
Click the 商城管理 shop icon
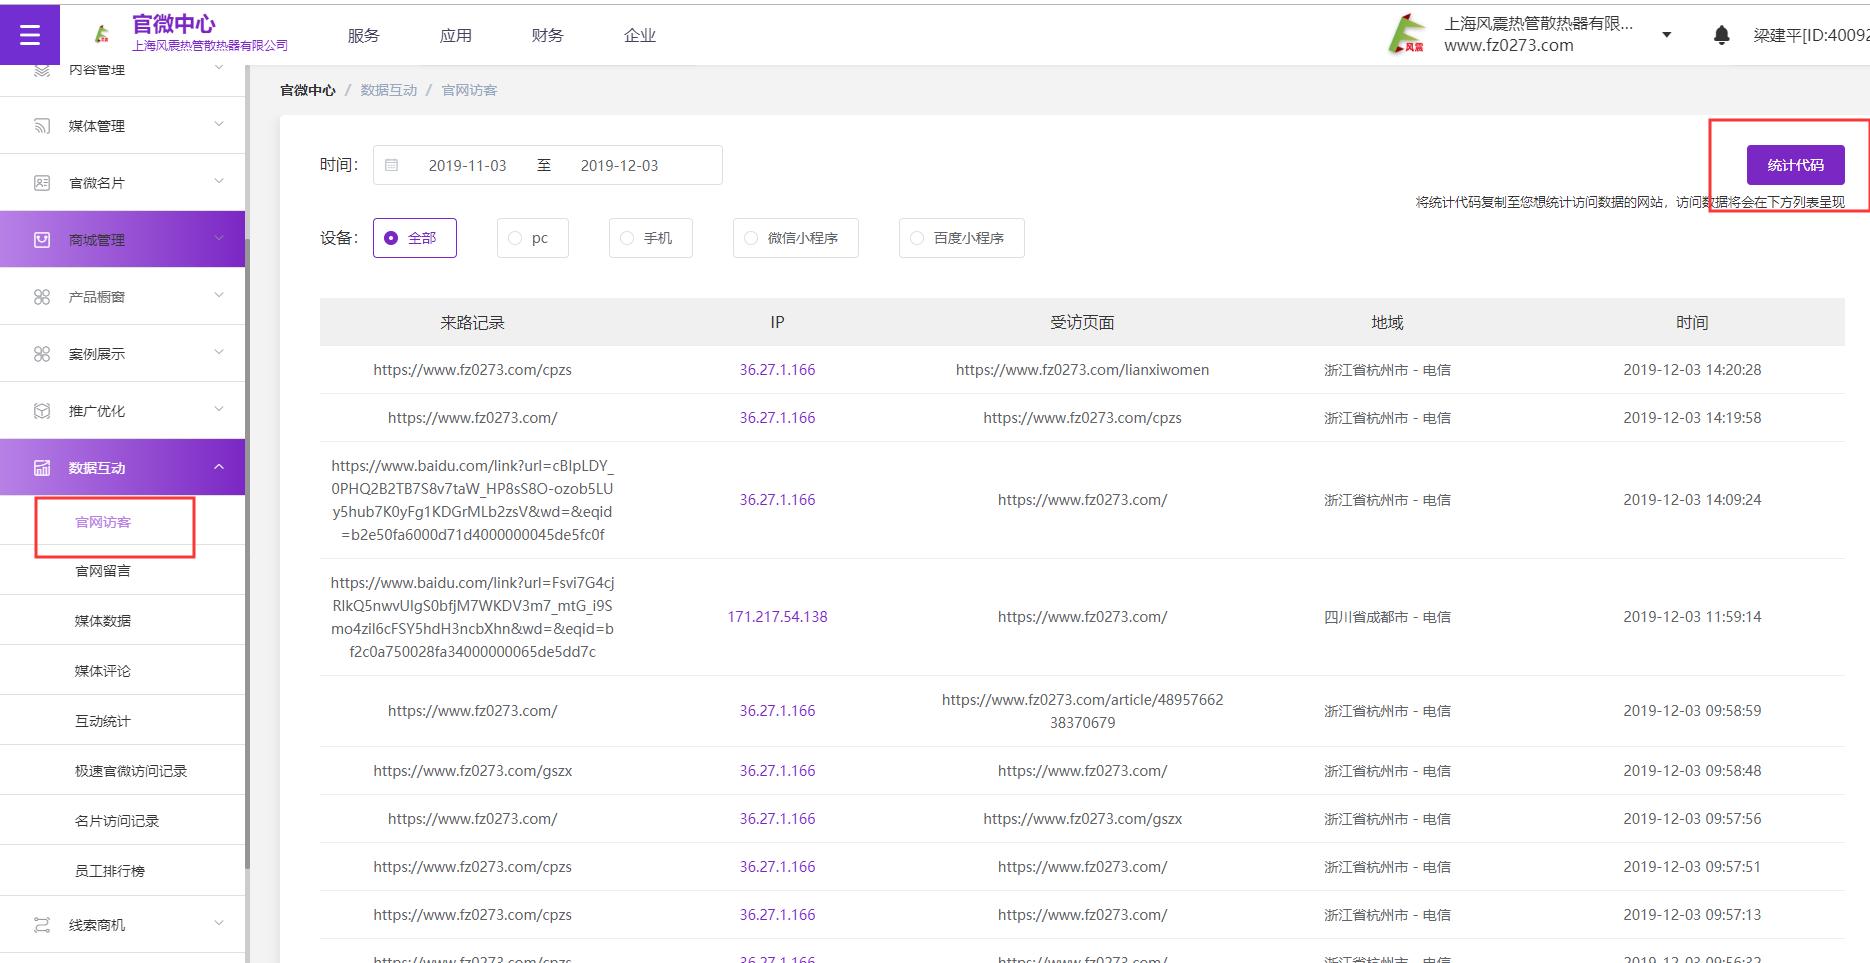click(x=42, y=240)
